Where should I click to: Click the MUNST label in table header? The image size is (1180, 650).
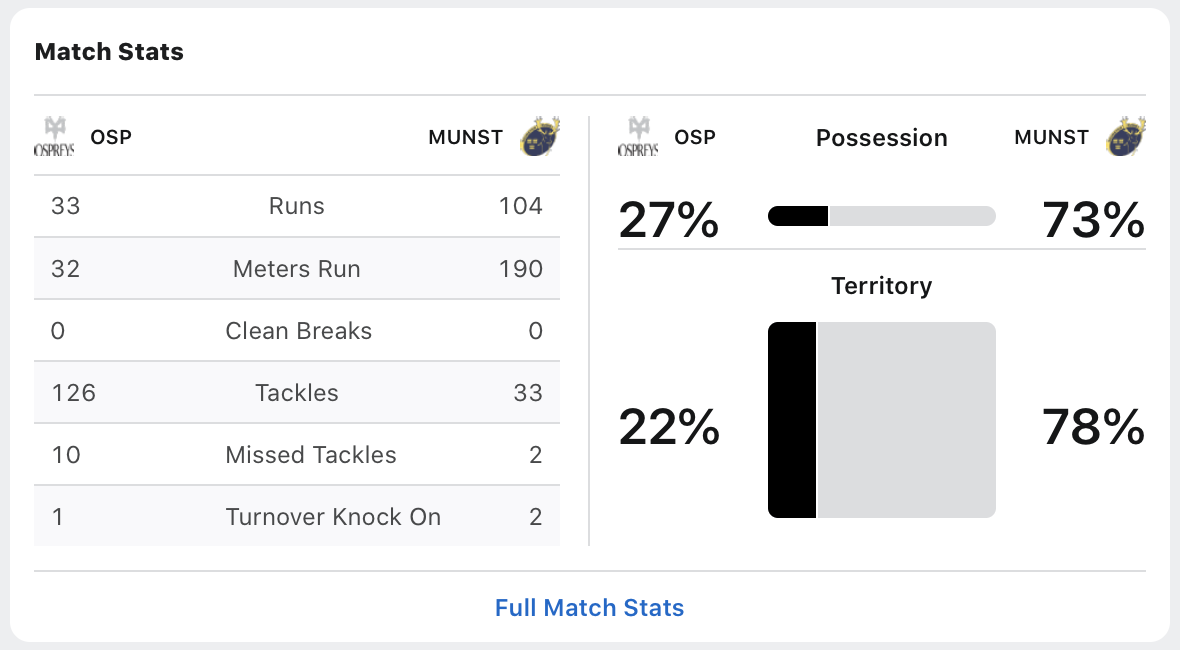point(465,137)
